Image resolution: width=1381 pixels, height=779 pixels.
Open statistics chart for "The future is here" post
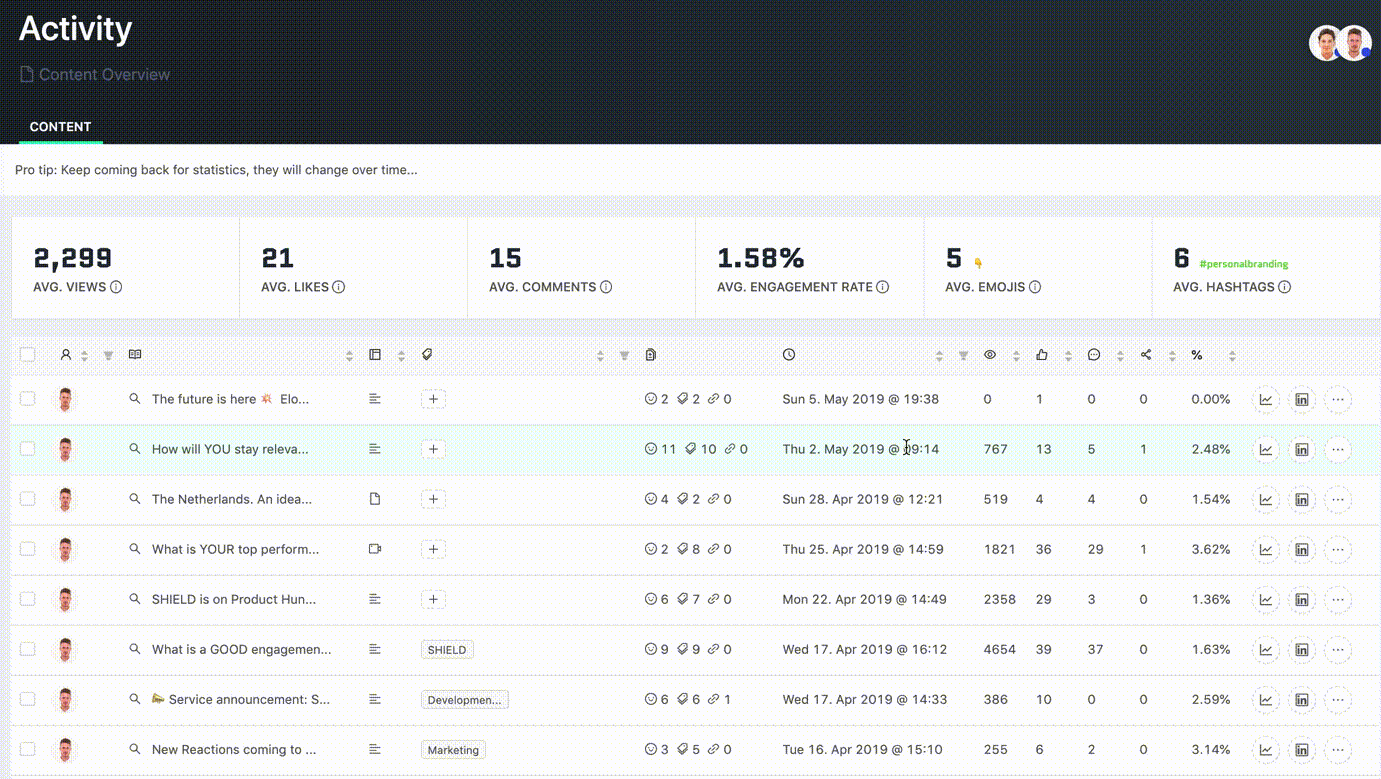click(x=1266, y=399)
